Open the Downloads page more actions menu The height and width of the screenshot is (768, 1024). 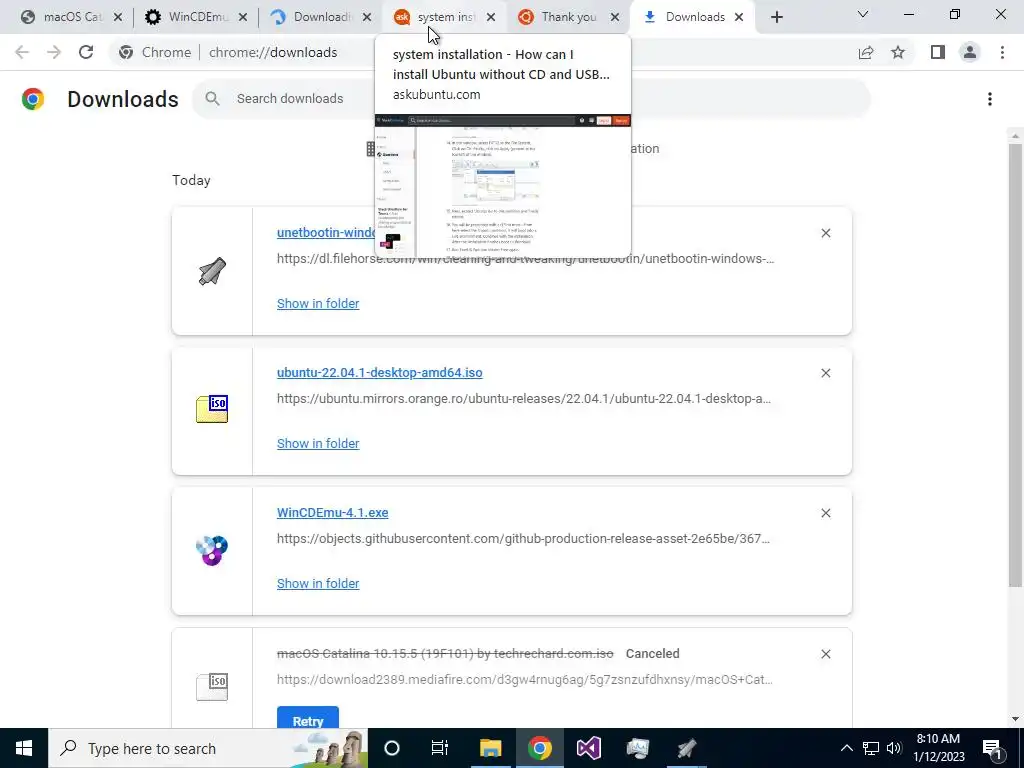pos(990,99)
